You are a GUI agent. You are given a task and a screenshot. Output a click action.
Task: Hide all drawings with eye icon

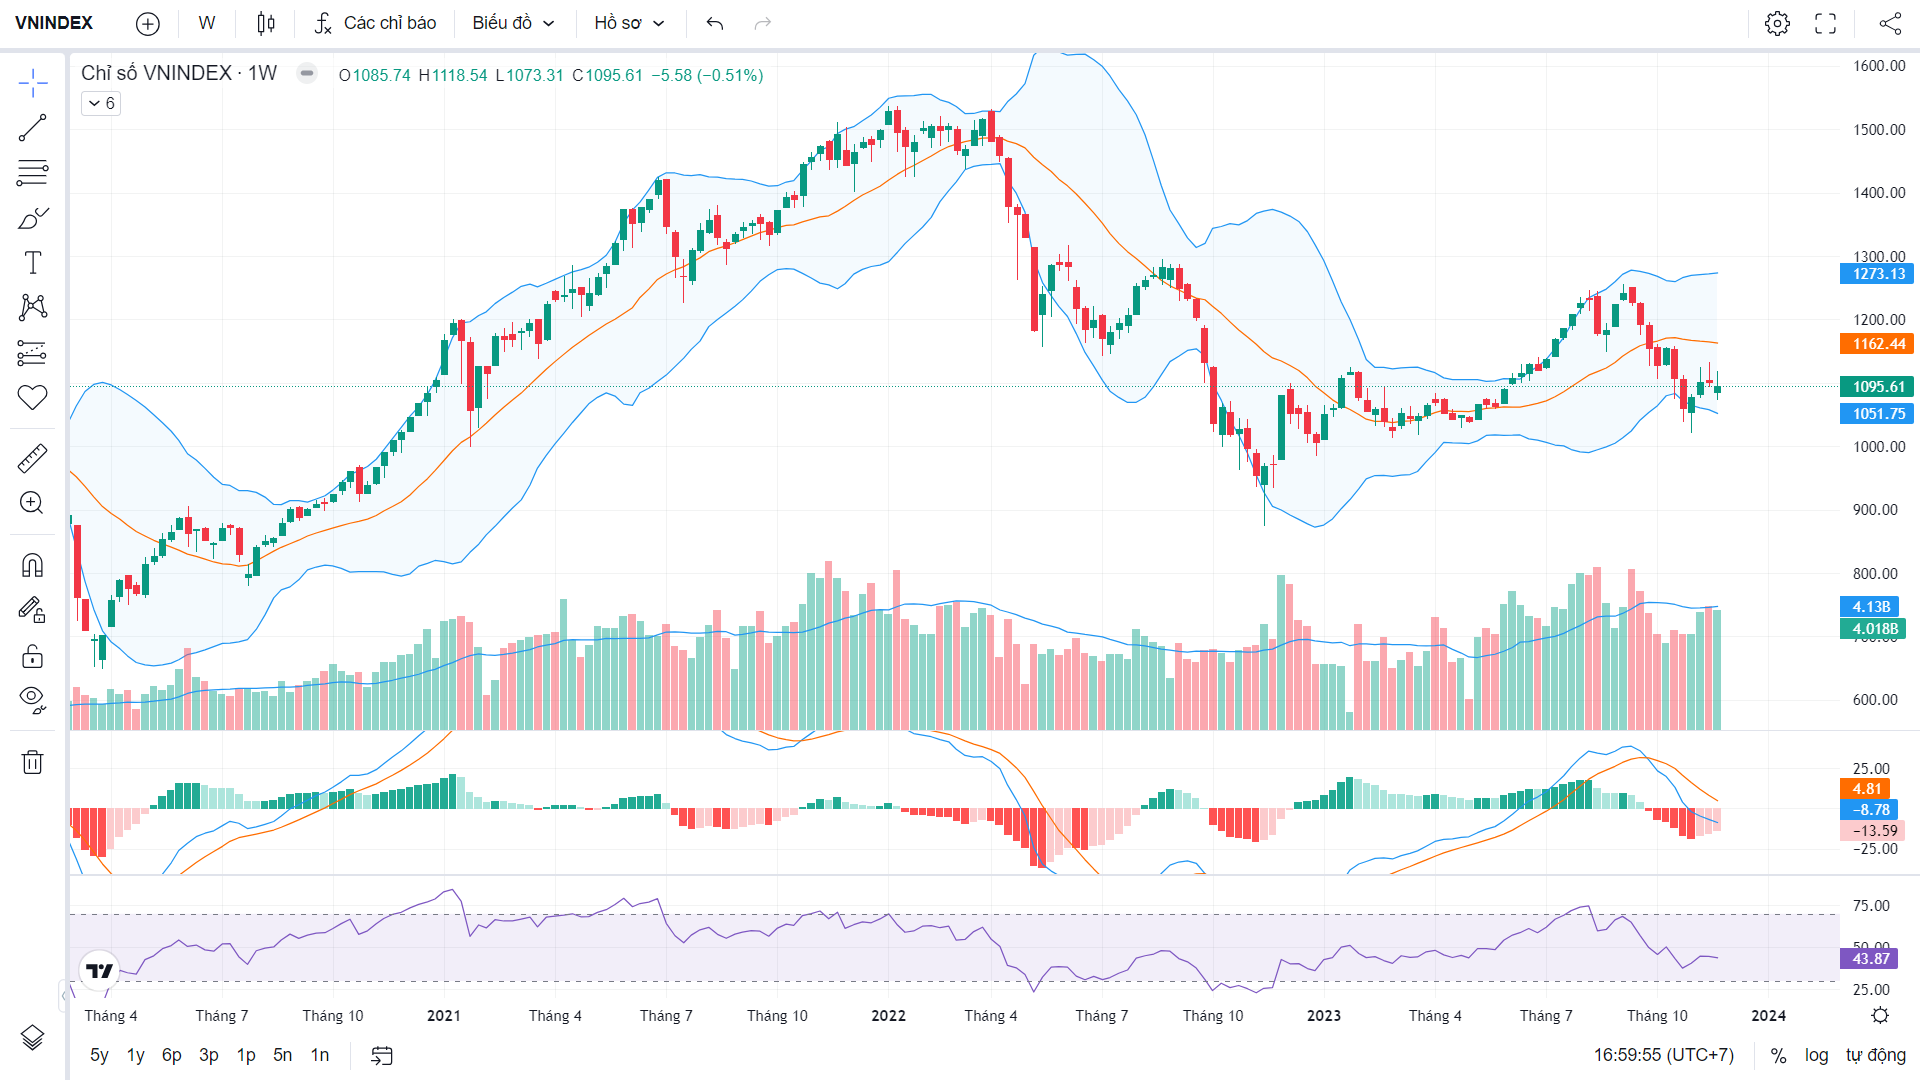[32, 700]
